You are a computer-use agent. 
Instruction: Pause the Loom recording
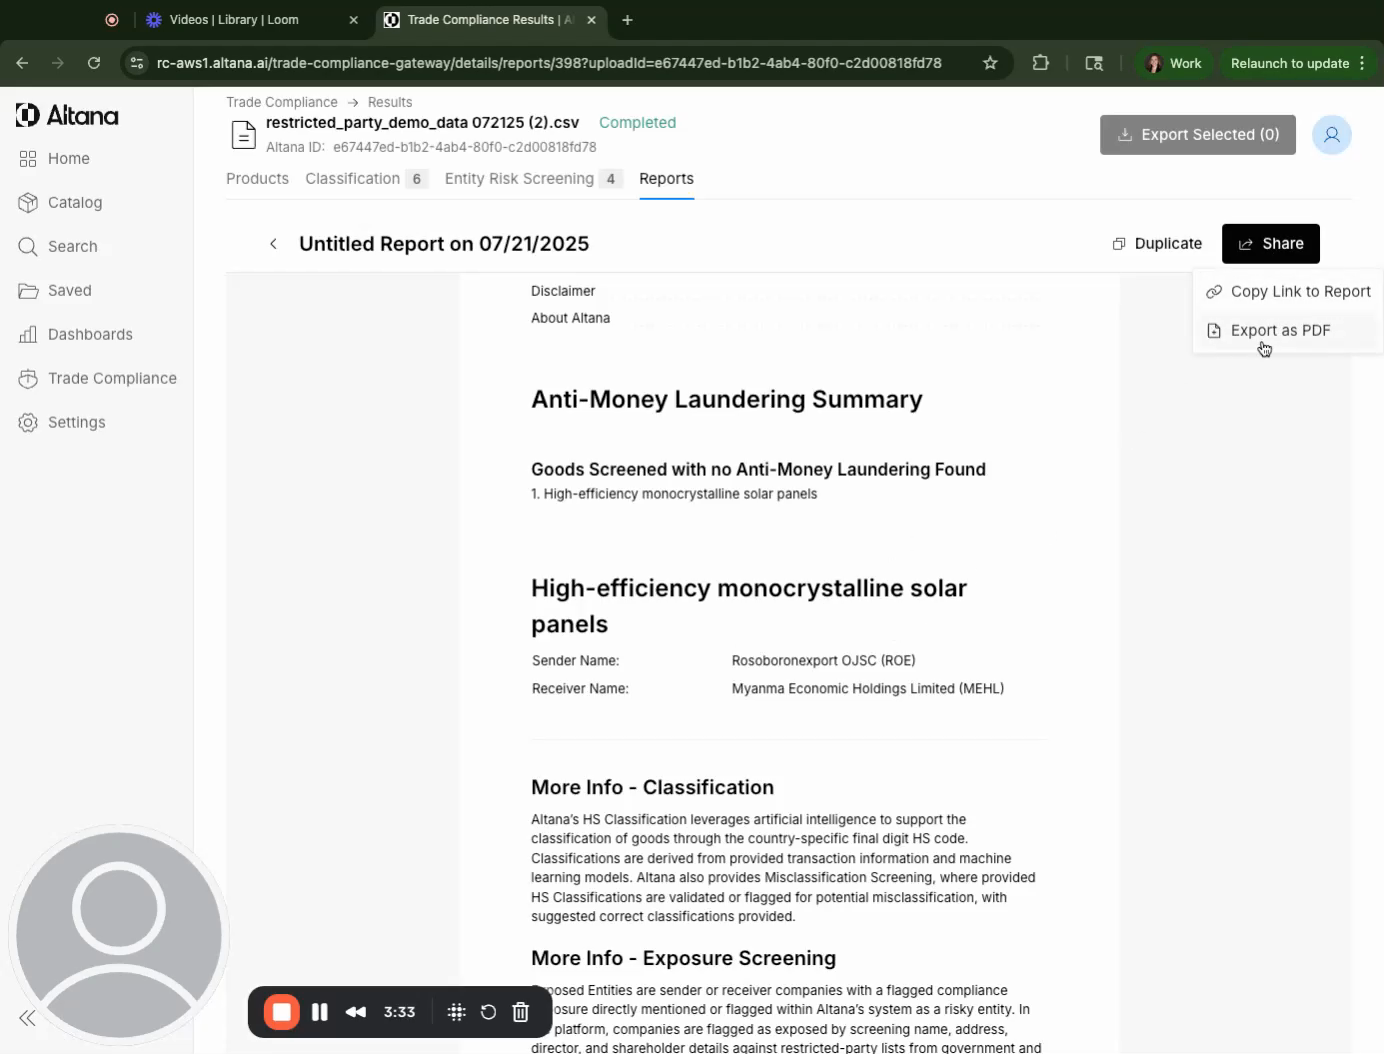point(320,1012)
